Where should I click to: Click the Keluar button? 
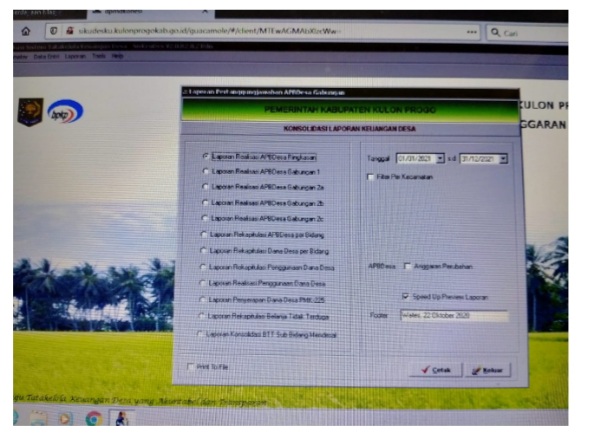[x=488, y=370]
